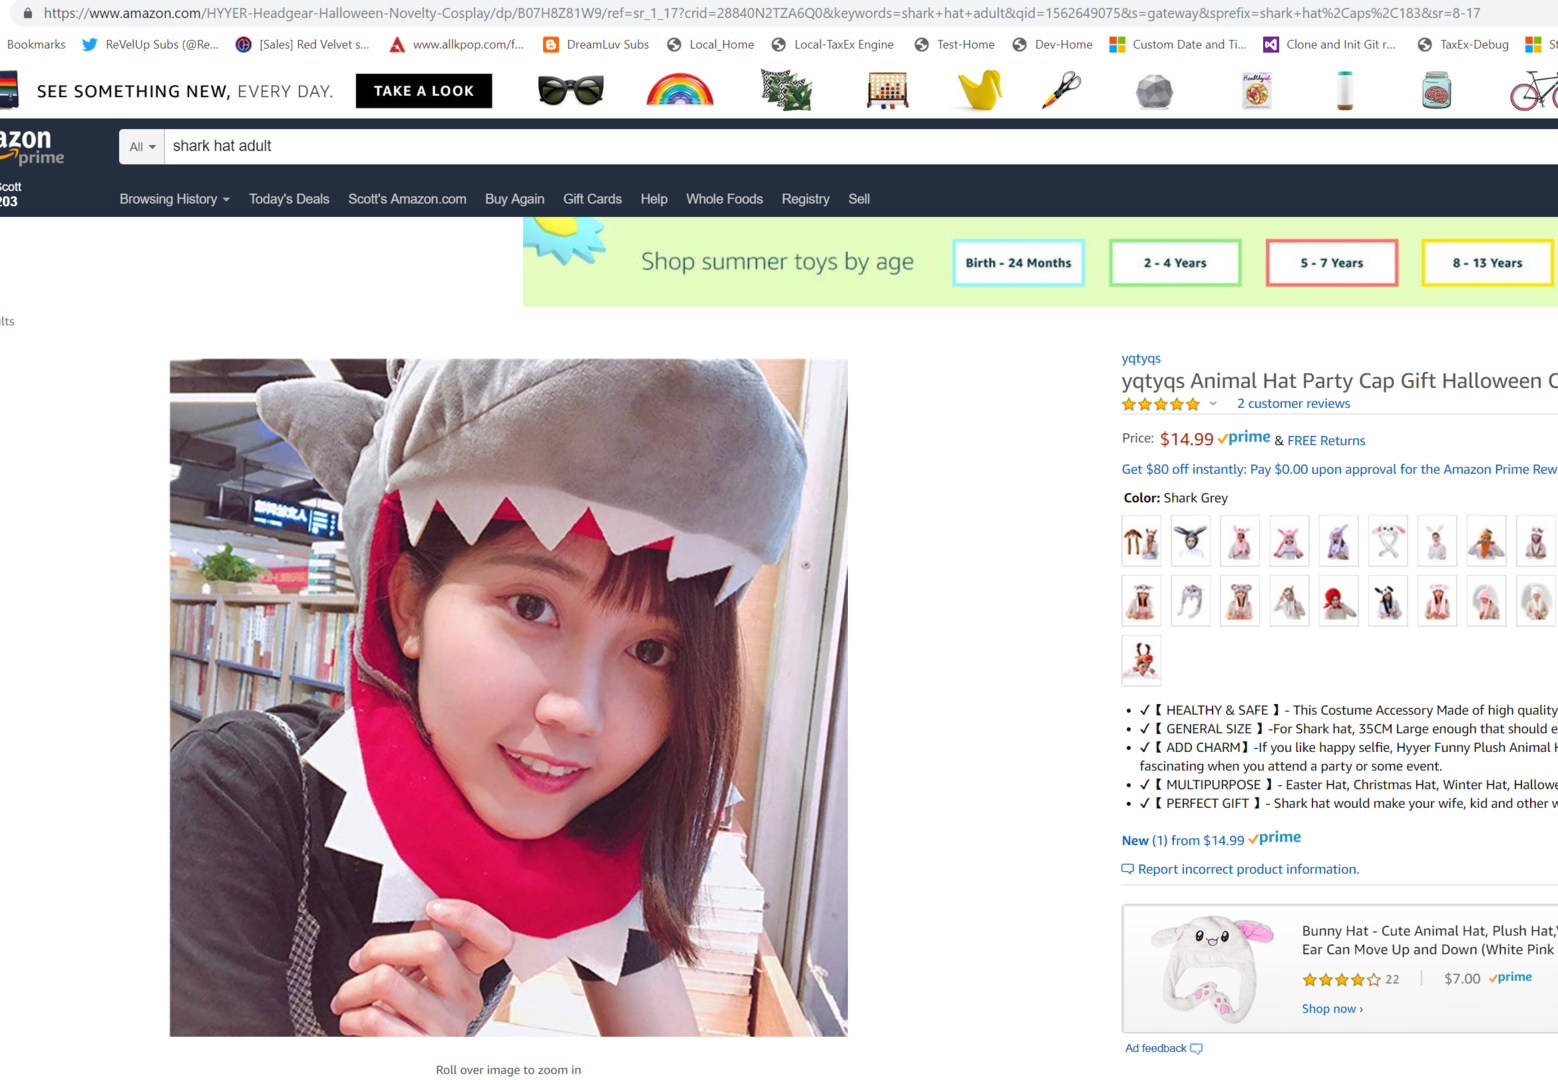
Task: Choose the orange carrot hat color swatch
Action: pos(1486,541)
